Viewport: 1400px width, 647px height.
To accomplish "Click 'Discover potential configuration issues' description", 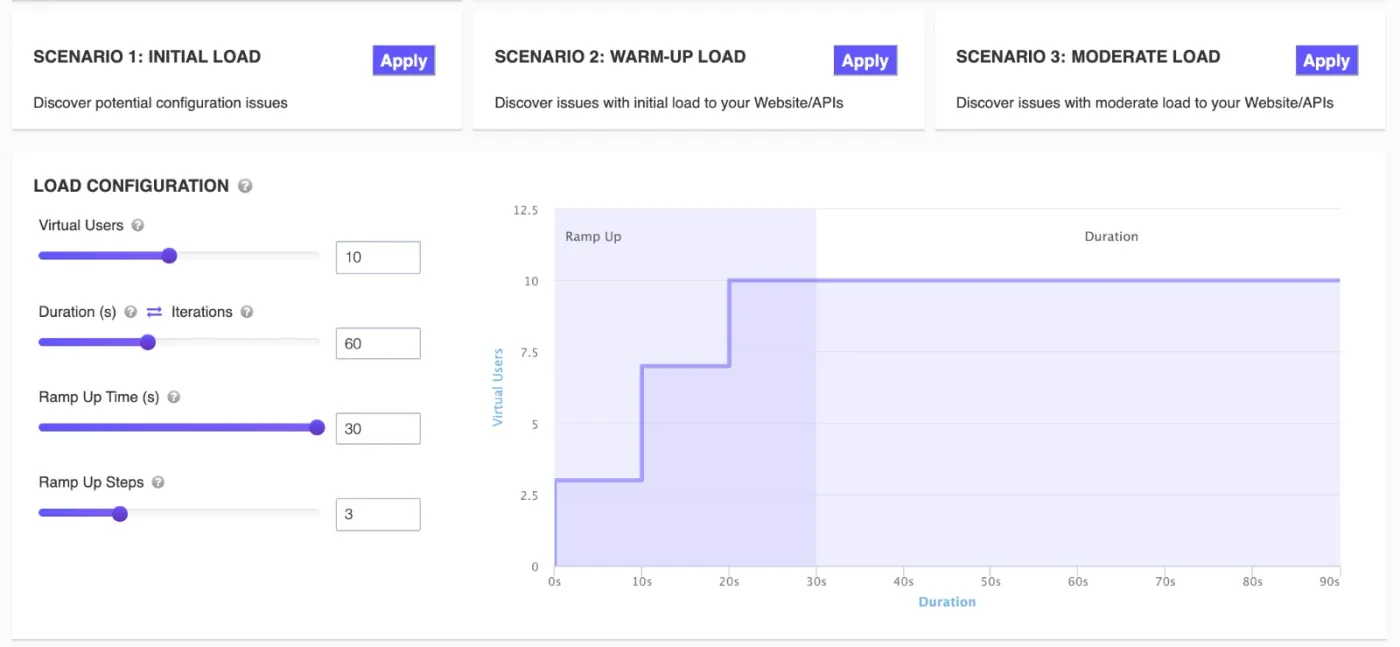I will coord(160,102).
